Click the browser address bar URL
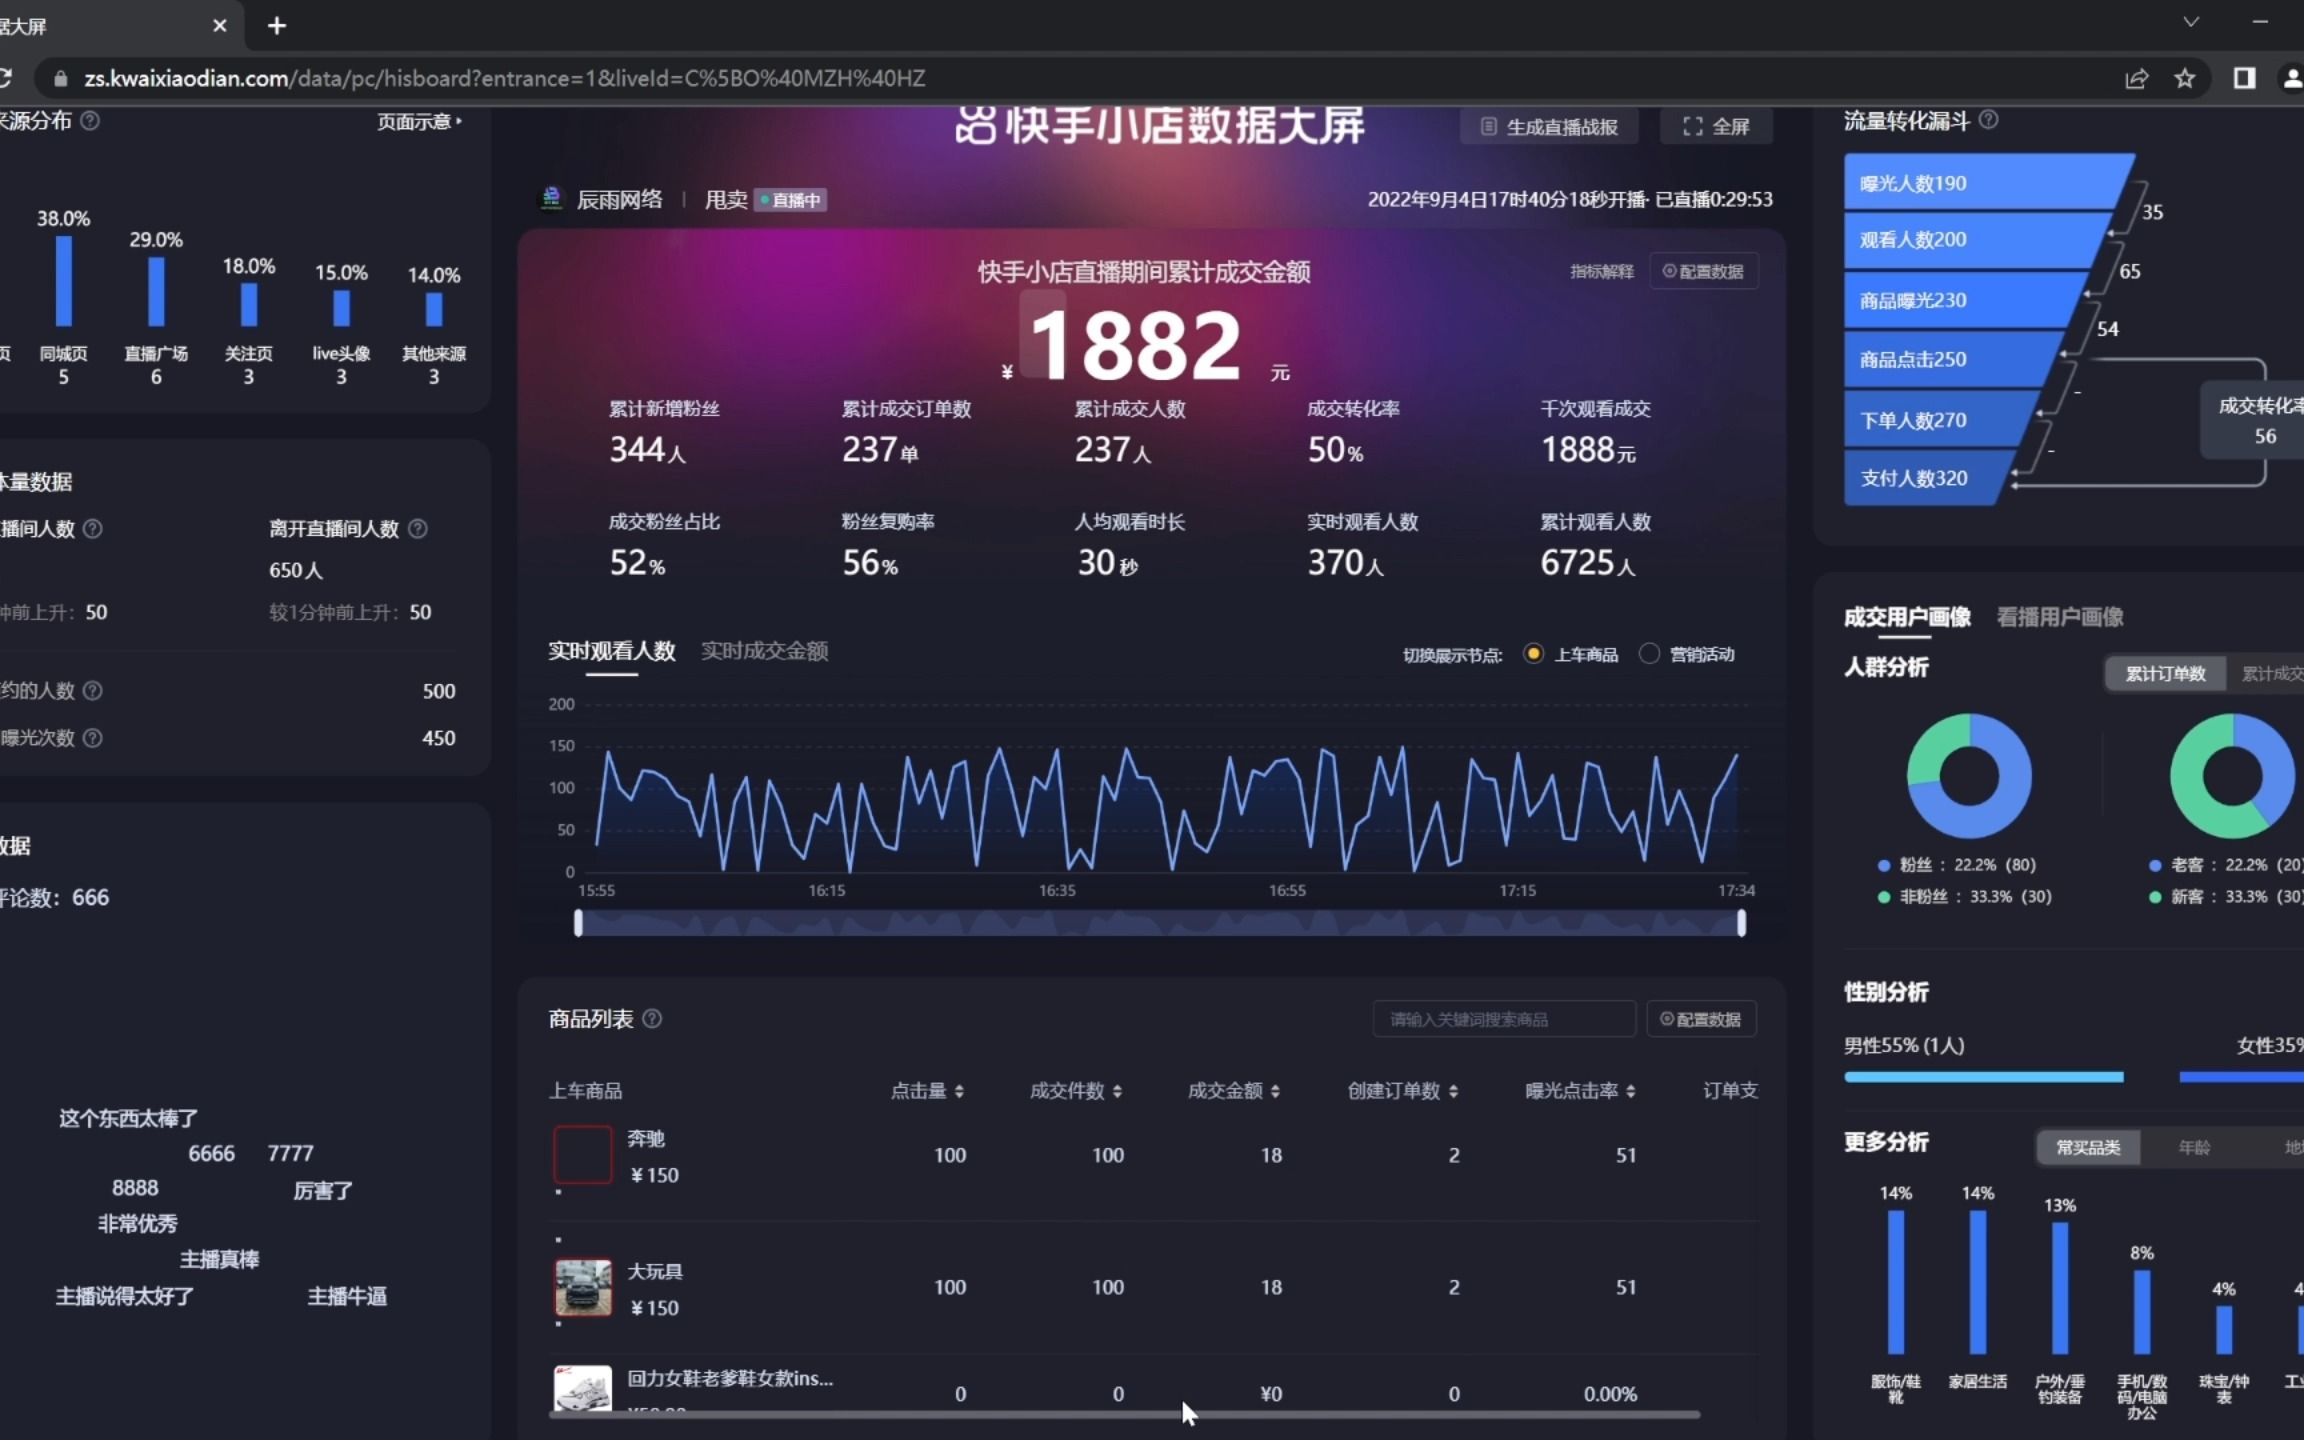 (x=505, y=78)
